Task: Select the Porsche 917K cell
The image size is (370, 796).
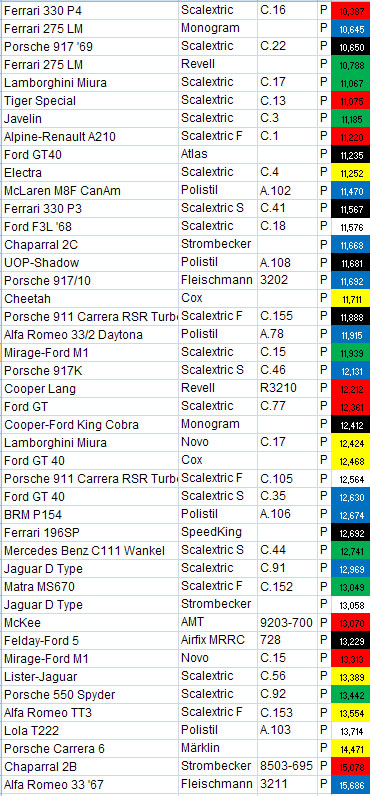Action: [x=90, y=371]
